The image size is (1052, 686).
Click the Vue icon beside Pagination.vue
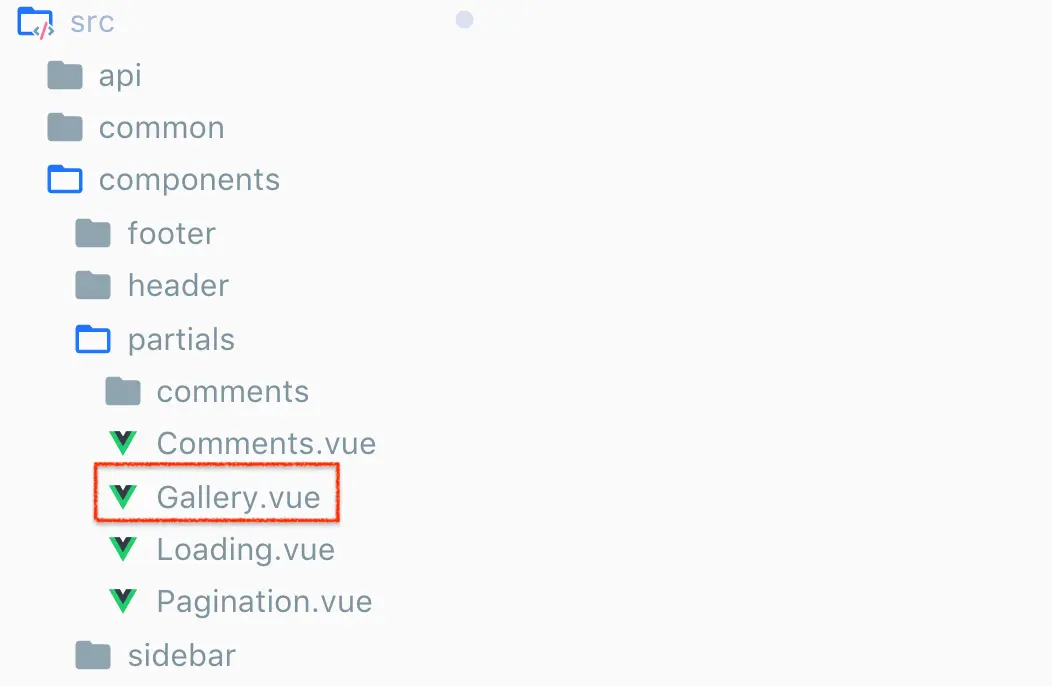123,601
